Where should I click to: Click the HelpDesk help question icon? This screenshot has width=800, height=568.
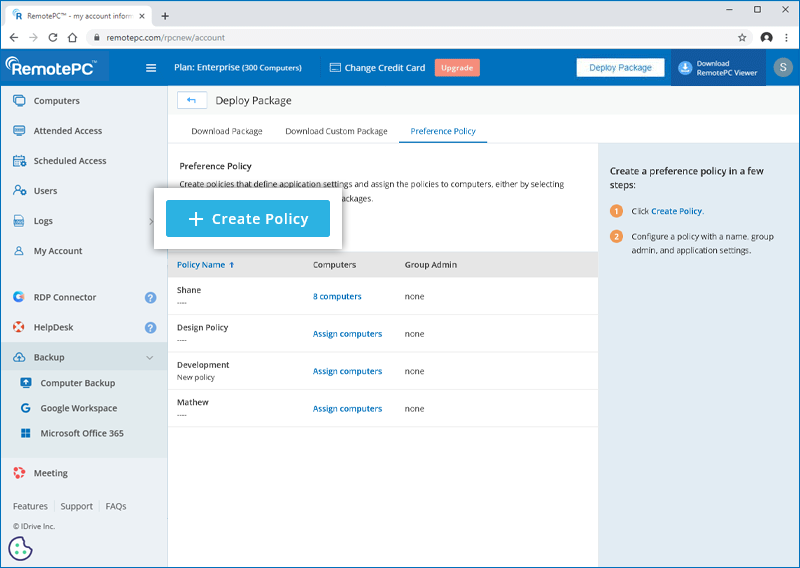tap(150, 328)
